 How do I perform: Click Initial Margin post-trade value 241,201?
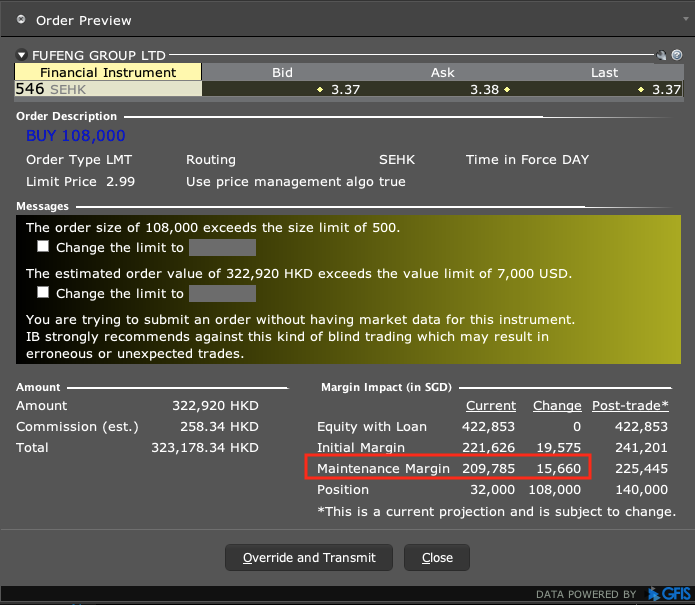(641, 448)
